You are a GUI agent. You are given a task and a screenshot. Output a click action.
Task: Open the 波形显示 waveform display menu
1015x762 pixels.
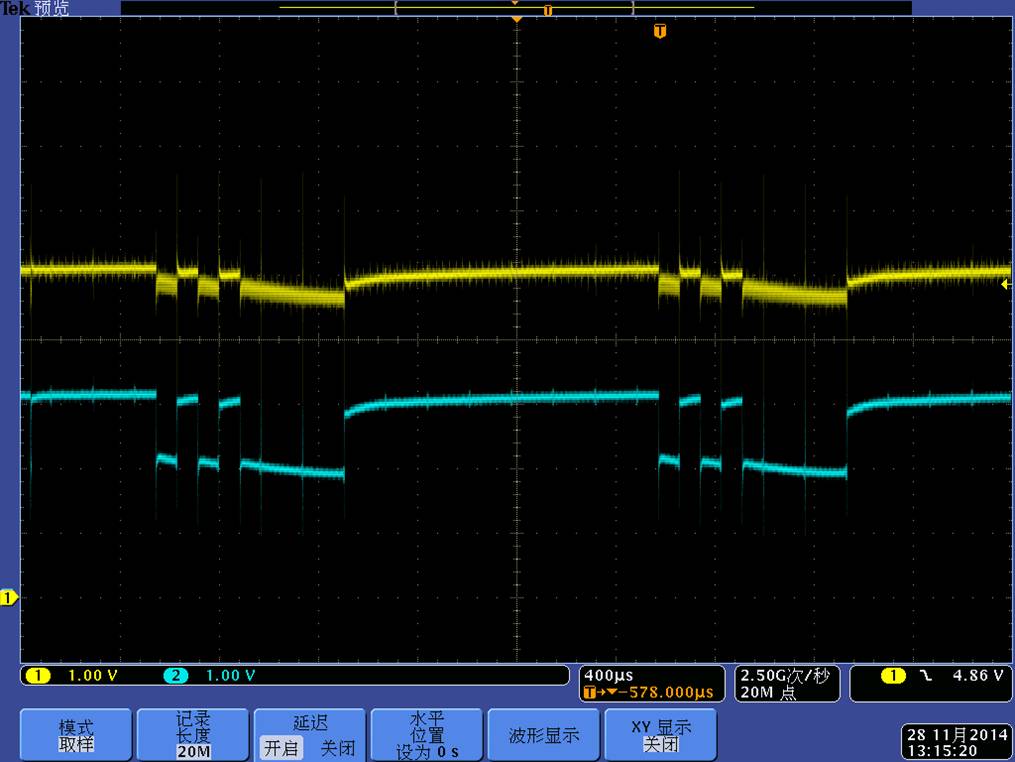click(543, 735)
